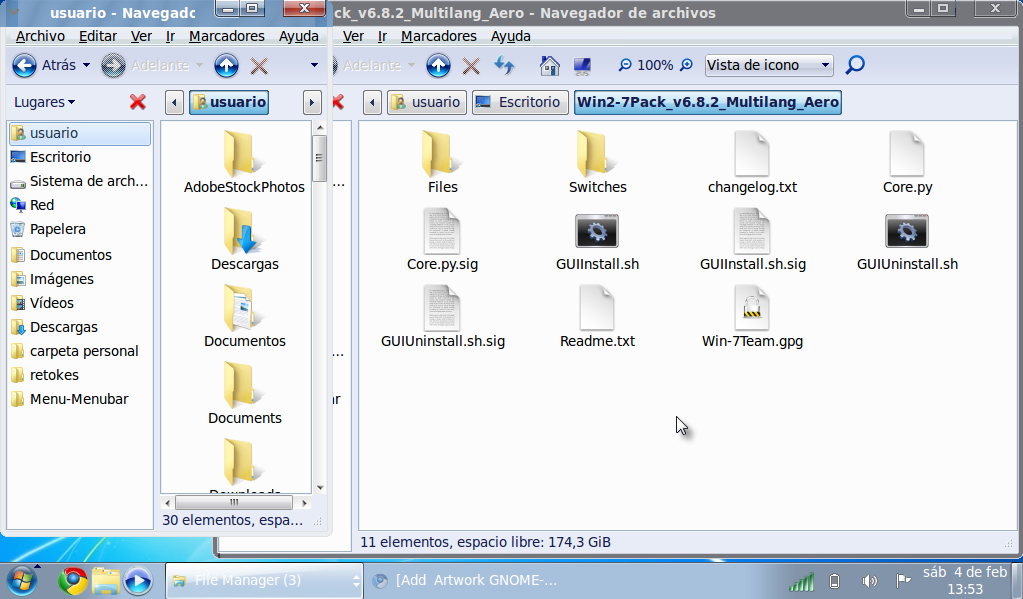The height and width of the screenshot is (599, 1023).
Task: Open Editar menu in usuario window
Action: pyautogui.click(x=98, y=37)
